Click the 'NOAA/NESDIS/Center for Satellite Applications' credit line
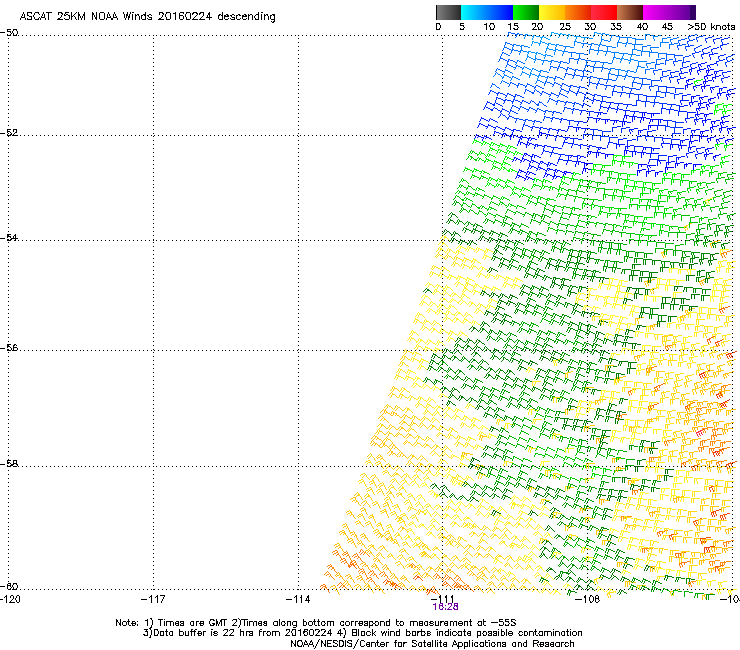 pos(432,644)
